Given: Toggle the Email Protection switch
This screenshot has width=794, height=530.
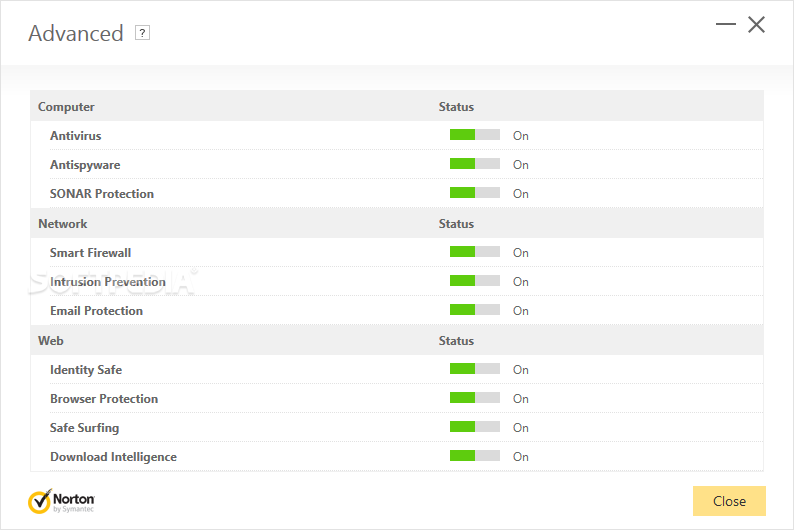Looking at the screenshot, I should pos(474,309).
